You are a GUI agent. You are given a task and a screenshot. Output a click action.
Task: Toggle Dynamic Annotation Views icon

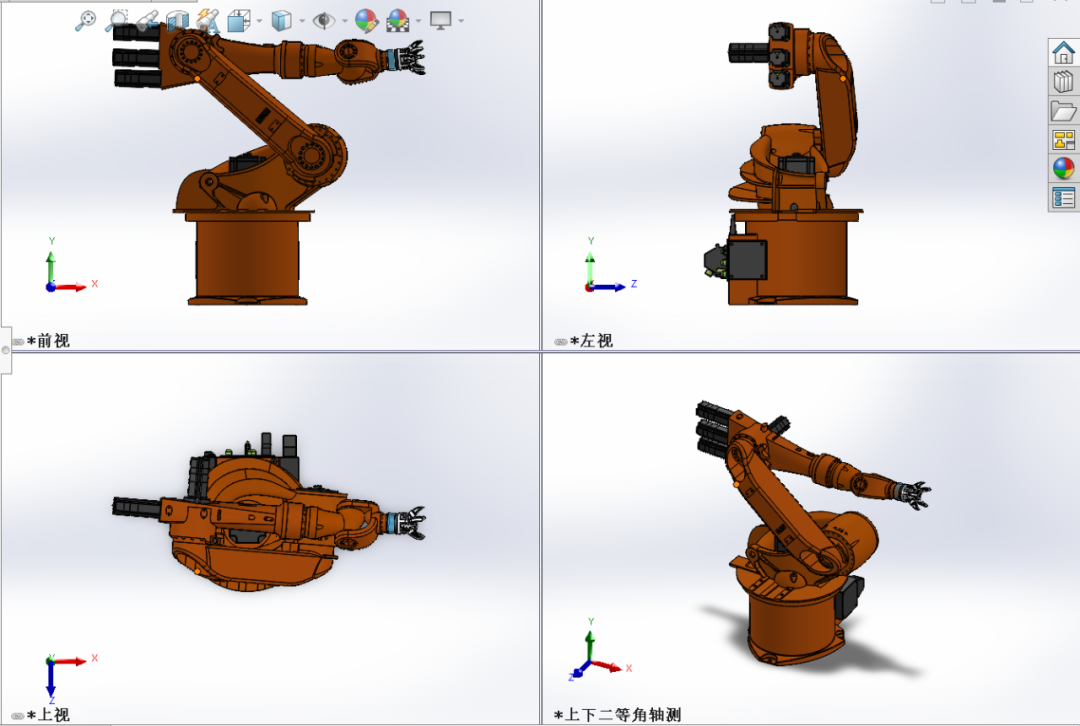tap(207, 21)
